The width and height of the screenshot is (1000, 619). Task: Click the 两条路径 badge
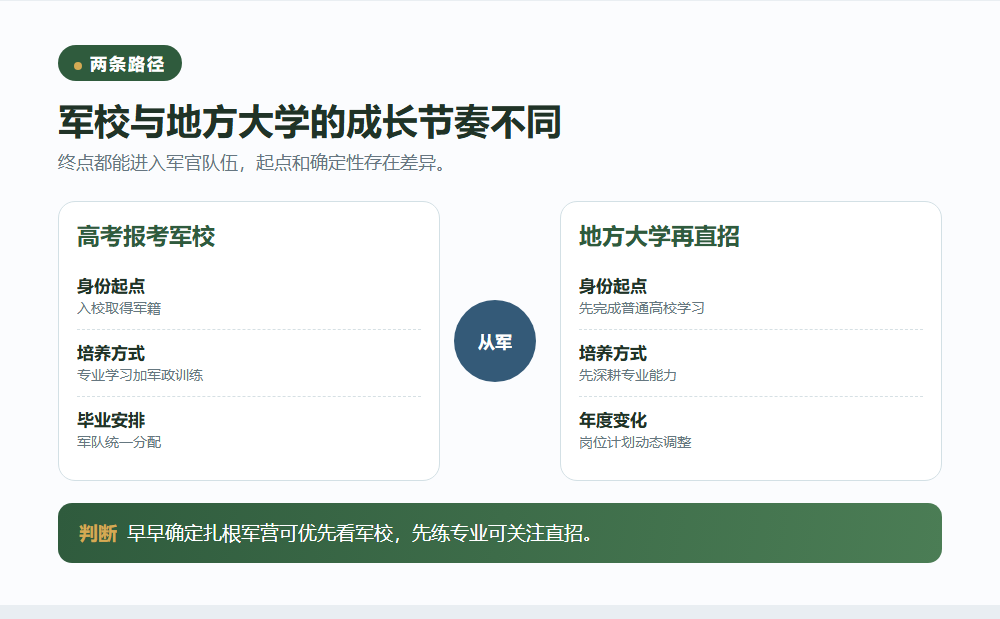click(x=120, y=63)
